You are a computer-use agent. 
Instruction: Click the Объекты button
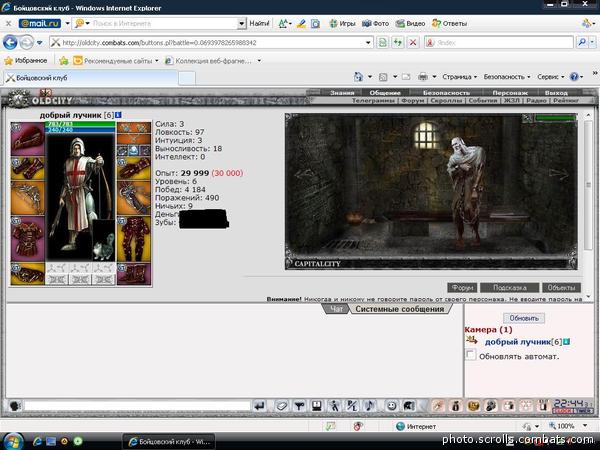coord(561,287)
